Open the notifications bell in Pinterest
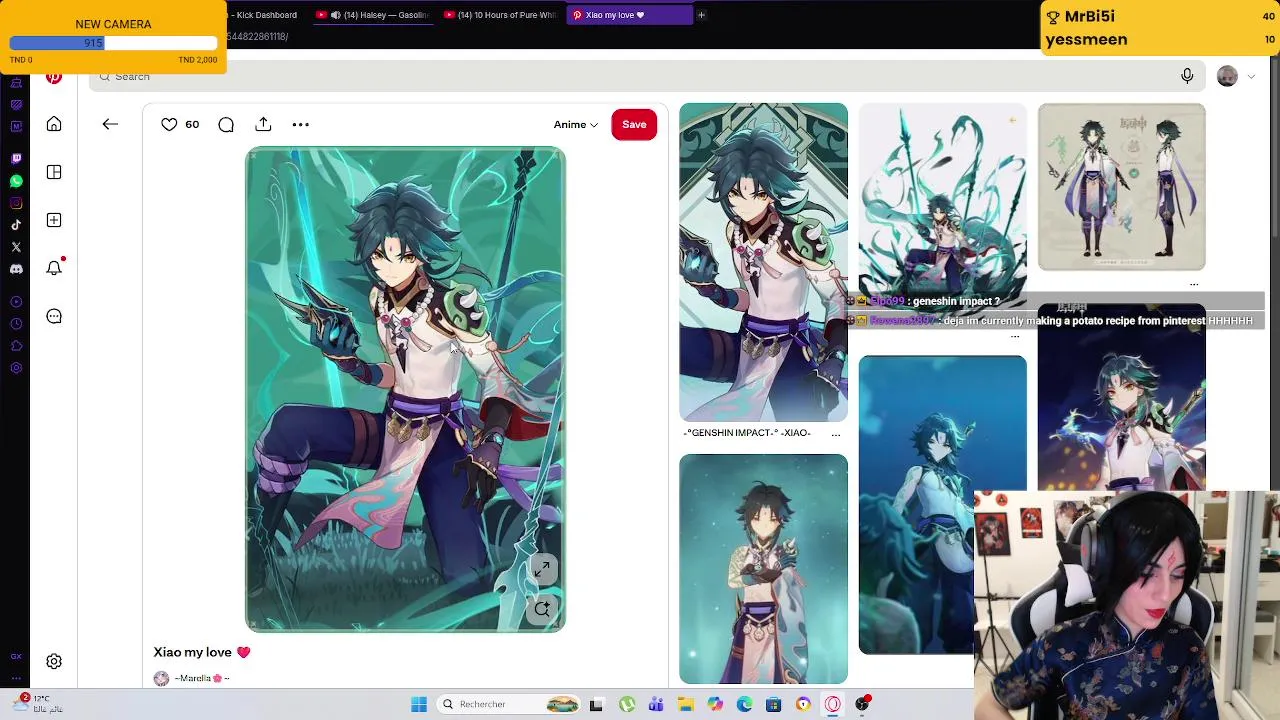 54,268
